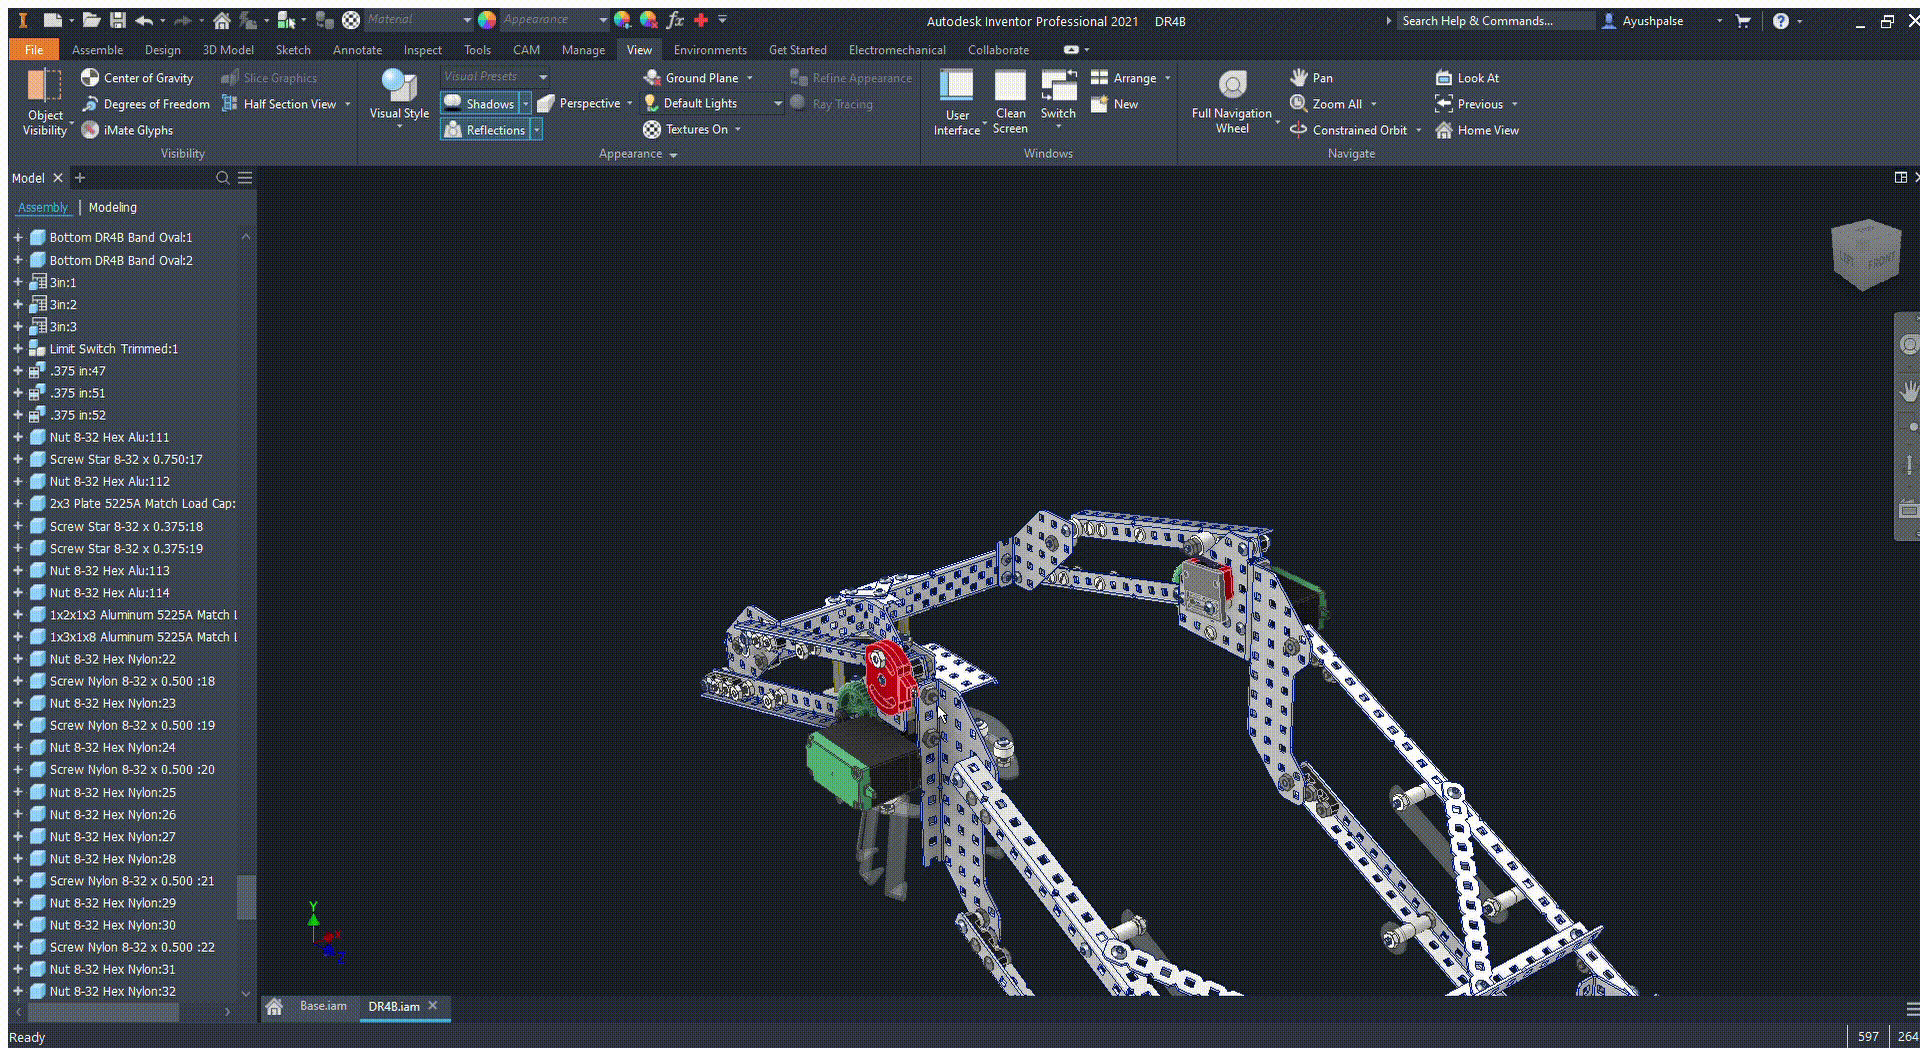Click Zoom All tool
The image size is (1920, 1048).
click(x=1326, y=104)
